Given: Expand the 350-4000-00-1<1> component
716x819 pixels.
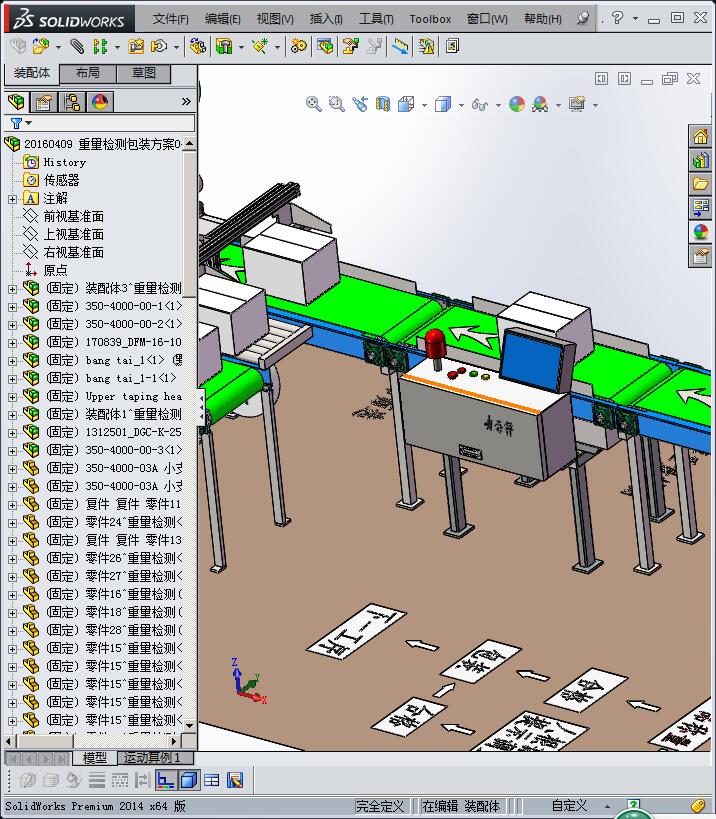Looking at the screenshot, I should click(x=13, y=307).
